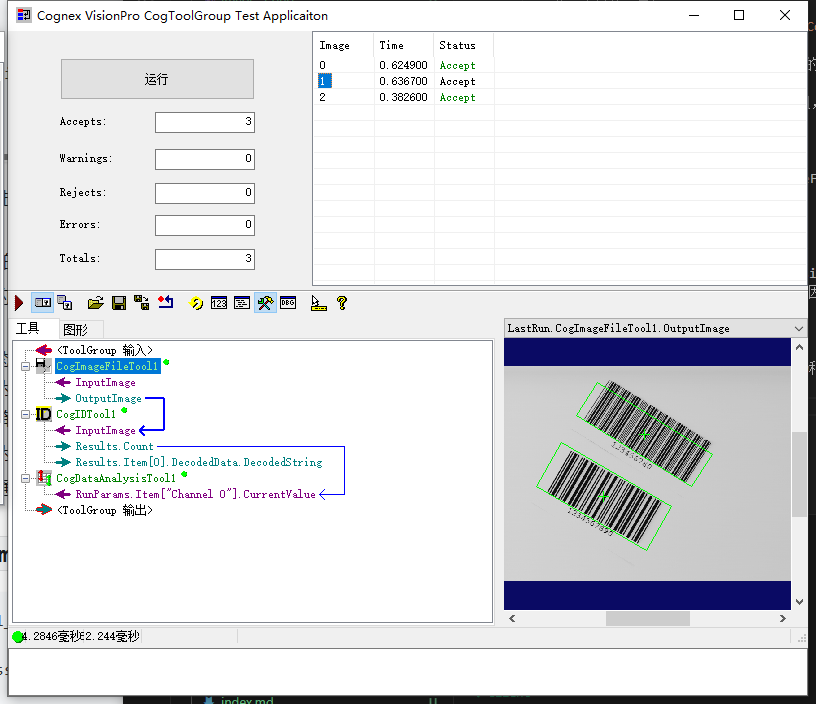Select OutputImage under CogImageFileTool1
Screen dimensions: 816x704
(108, 399)
